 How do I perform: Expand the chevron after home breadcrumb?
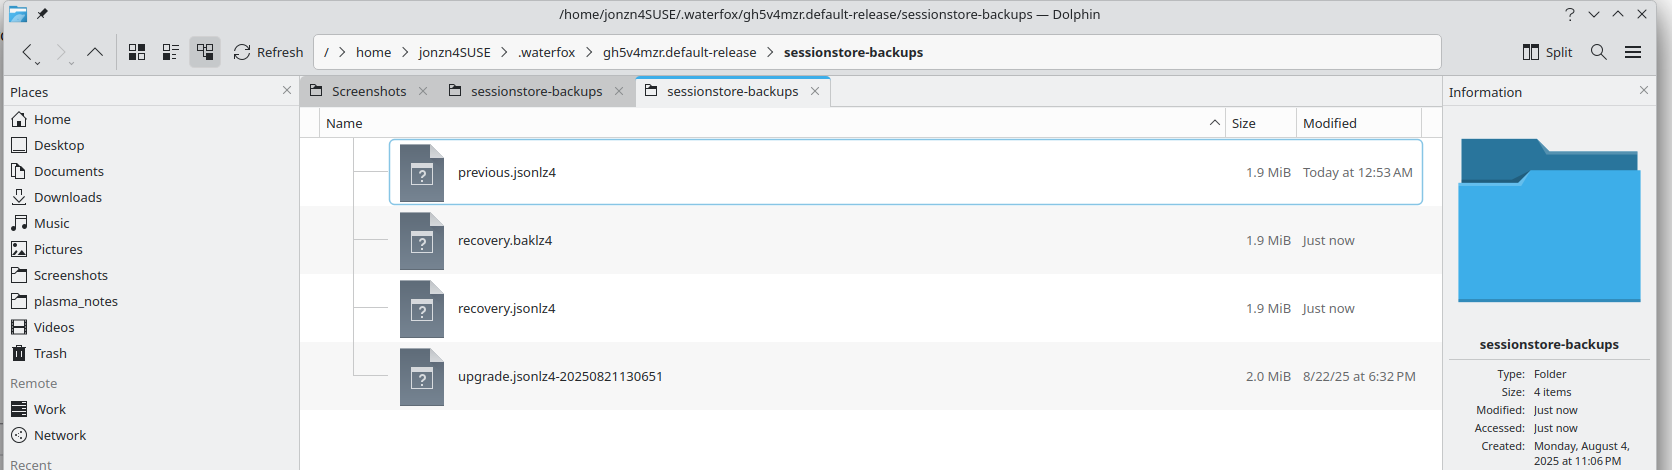(x=405, y=52)
